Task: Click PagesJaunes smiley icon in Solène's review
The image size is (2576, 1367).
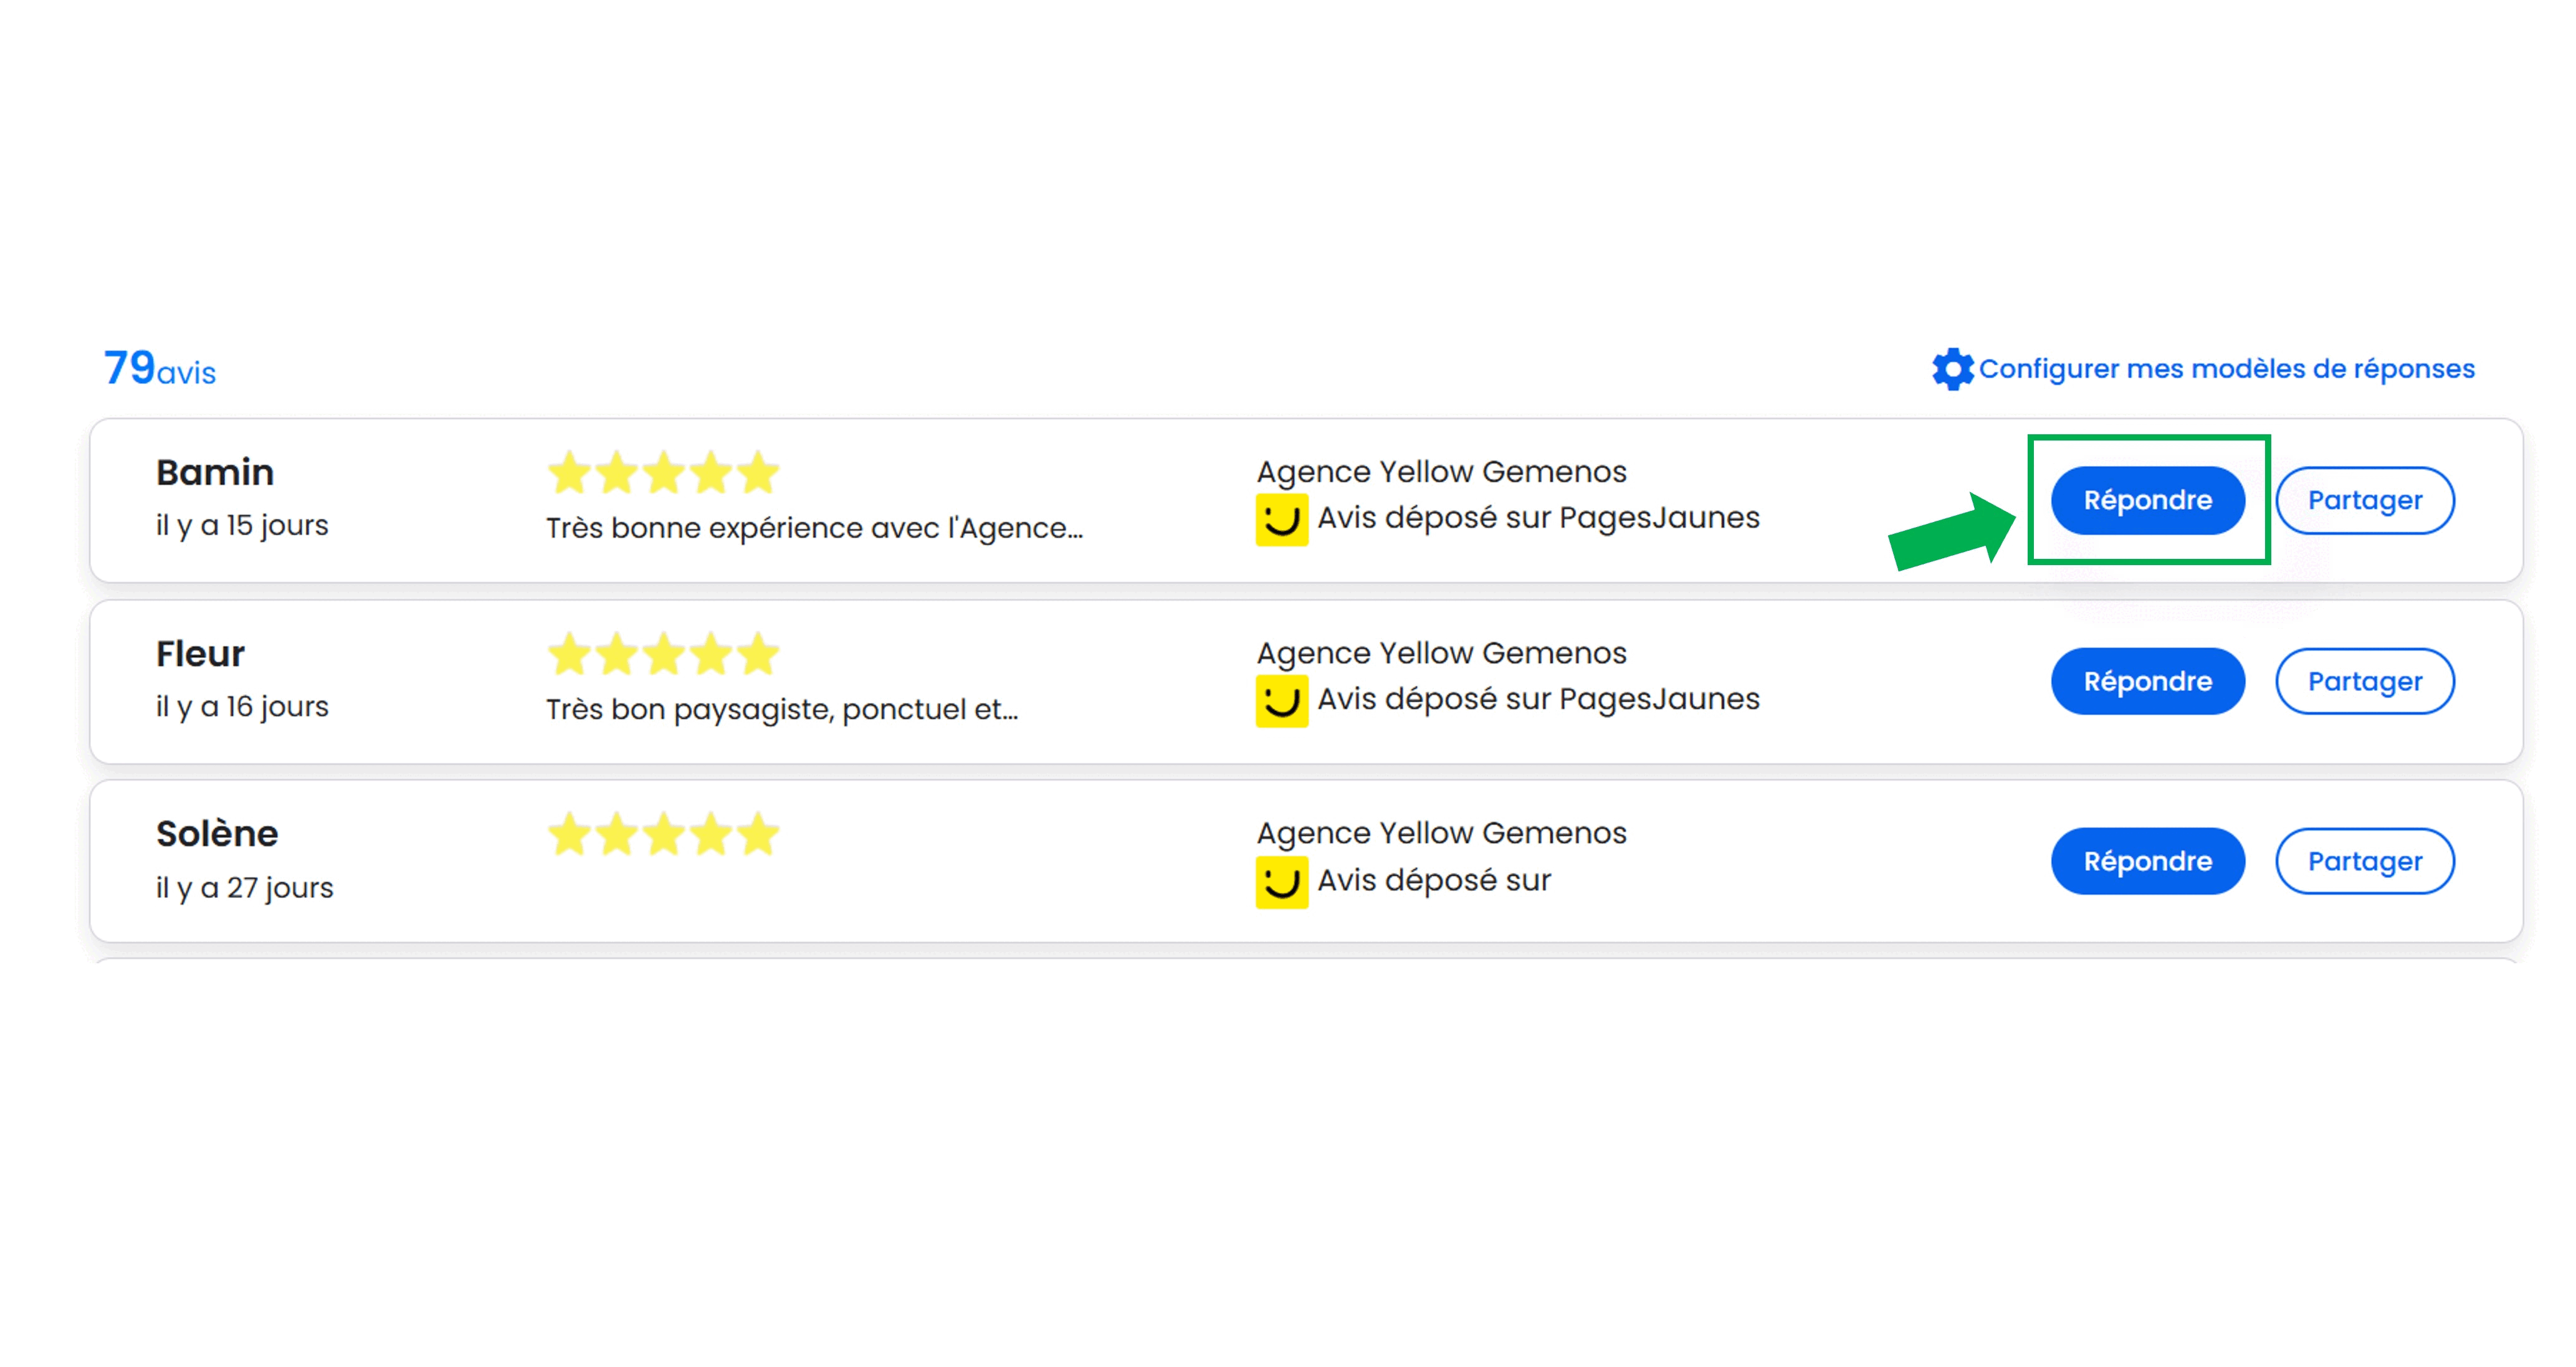Action: tap(1282, 882)
